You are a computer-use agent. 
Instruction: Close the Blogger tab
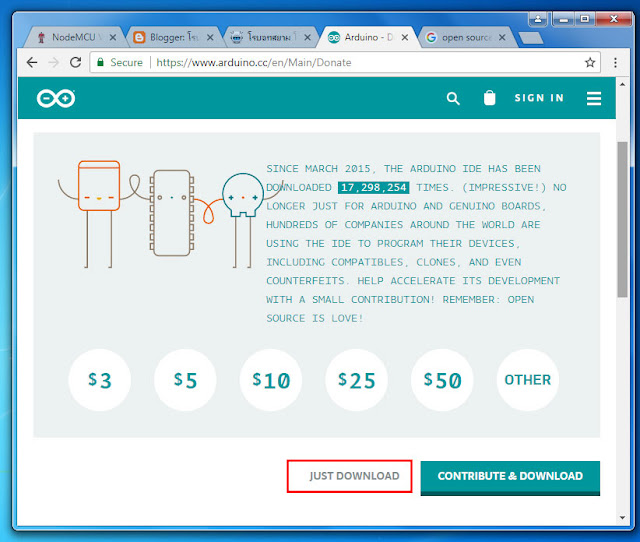pyautogui.click(x=210, y=38)
